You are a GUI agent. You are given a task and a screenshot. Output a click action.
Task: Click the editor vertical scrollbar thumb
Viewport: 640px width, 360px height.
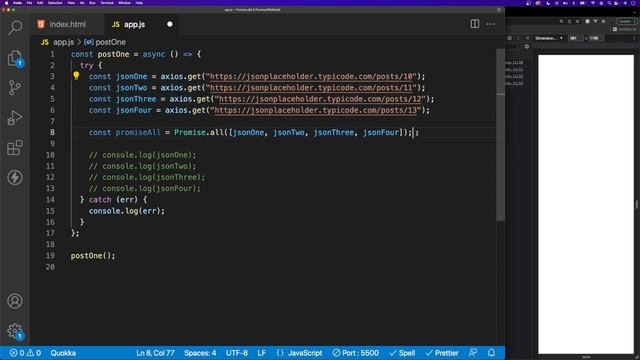[x=500, y=135]
